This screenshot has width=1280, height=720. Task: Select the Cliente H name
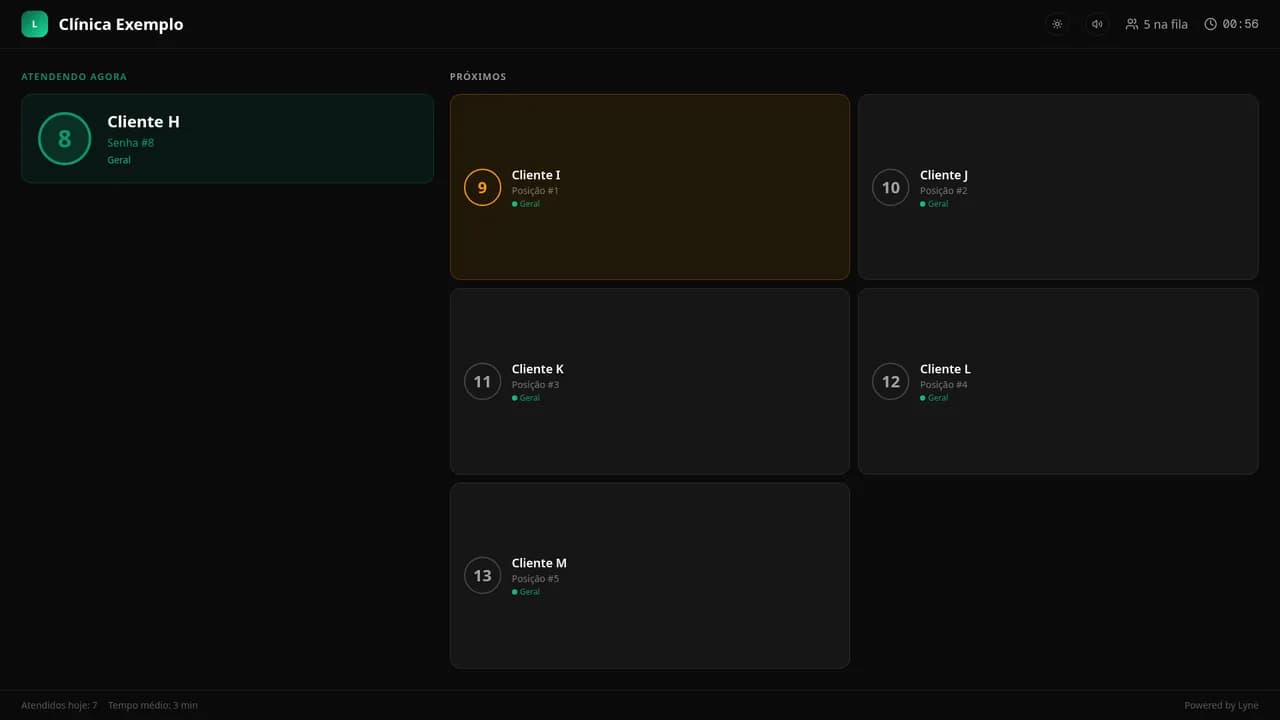[x=143, y=122]
